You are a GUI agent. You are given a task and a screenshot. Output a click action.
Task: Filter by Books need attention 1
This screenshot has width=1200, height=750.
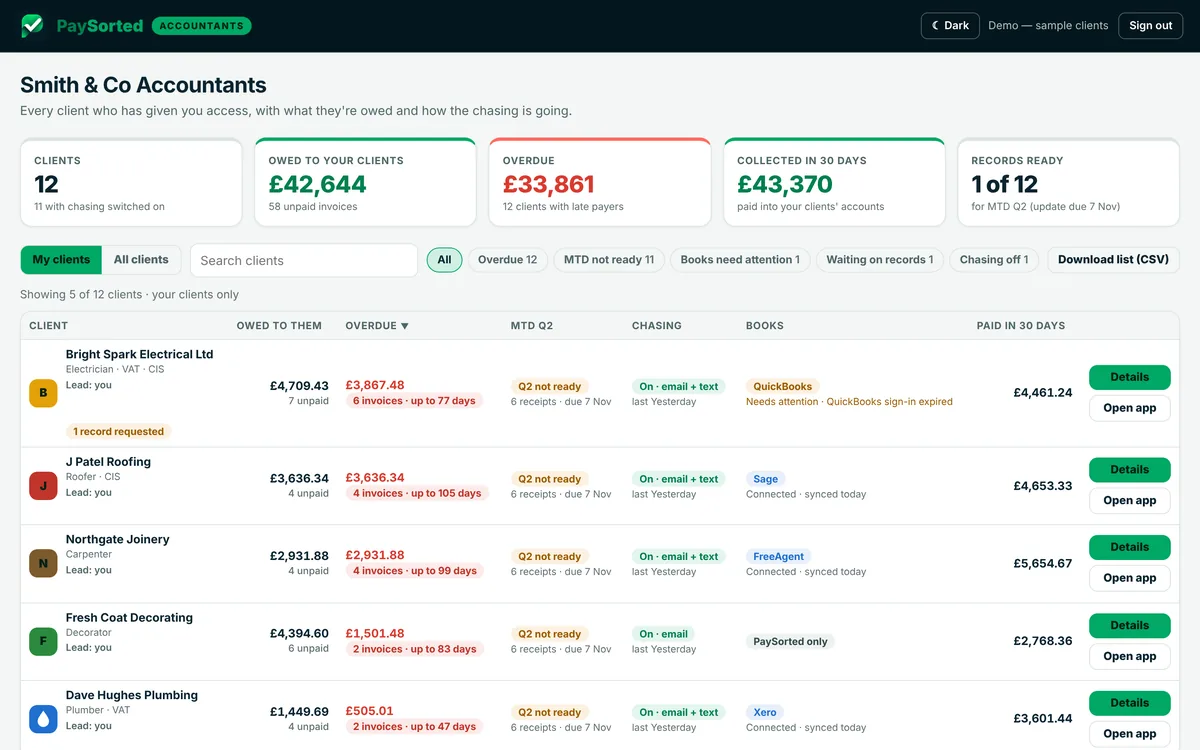tap(740, 260)
